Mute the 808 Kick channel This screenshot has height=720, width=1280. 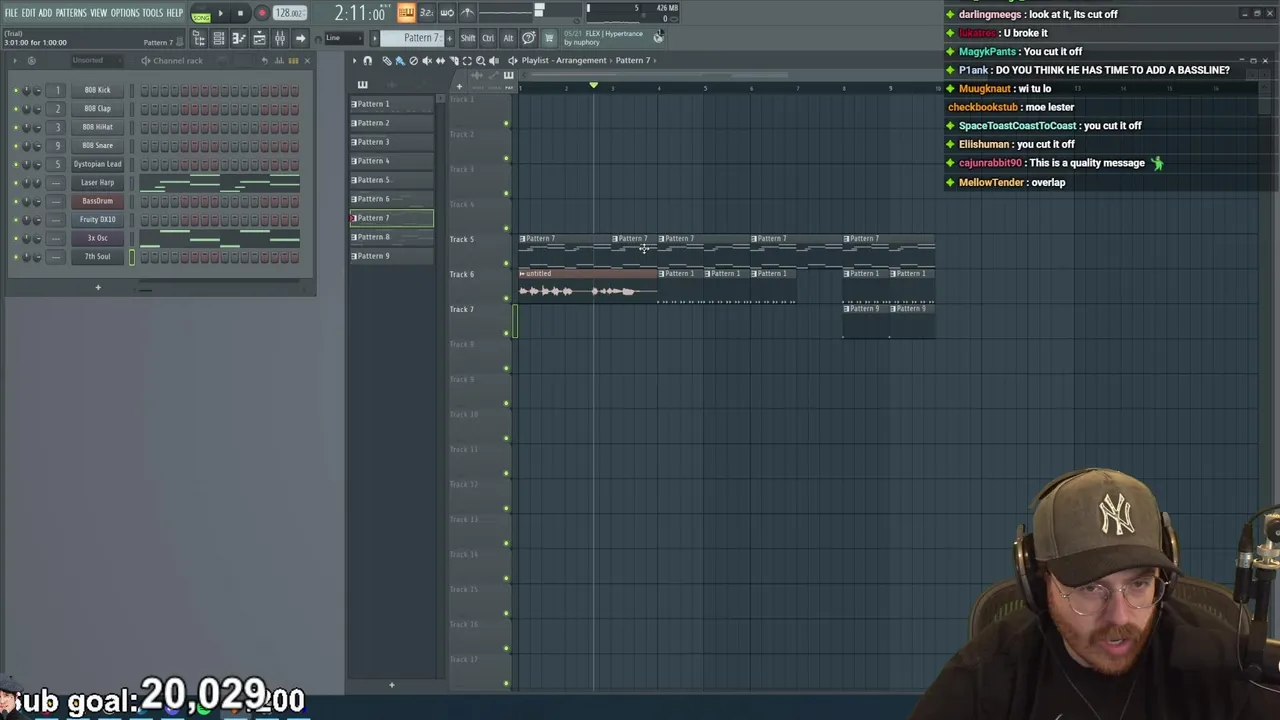tap(16, 90)
